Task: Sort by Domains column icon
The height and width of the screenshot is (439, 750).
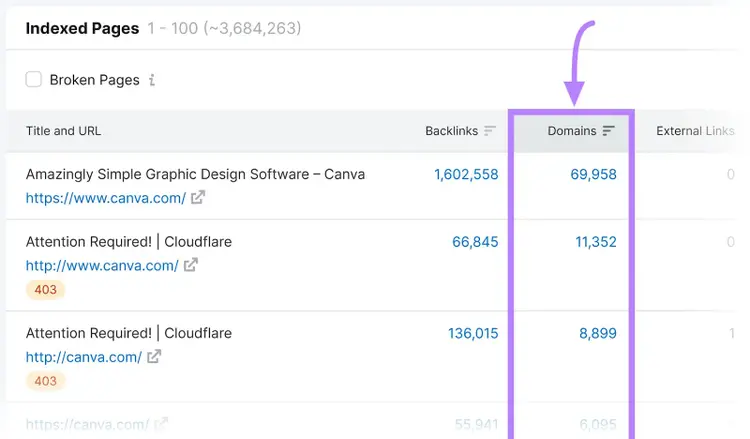Action: tap(608, 131)
